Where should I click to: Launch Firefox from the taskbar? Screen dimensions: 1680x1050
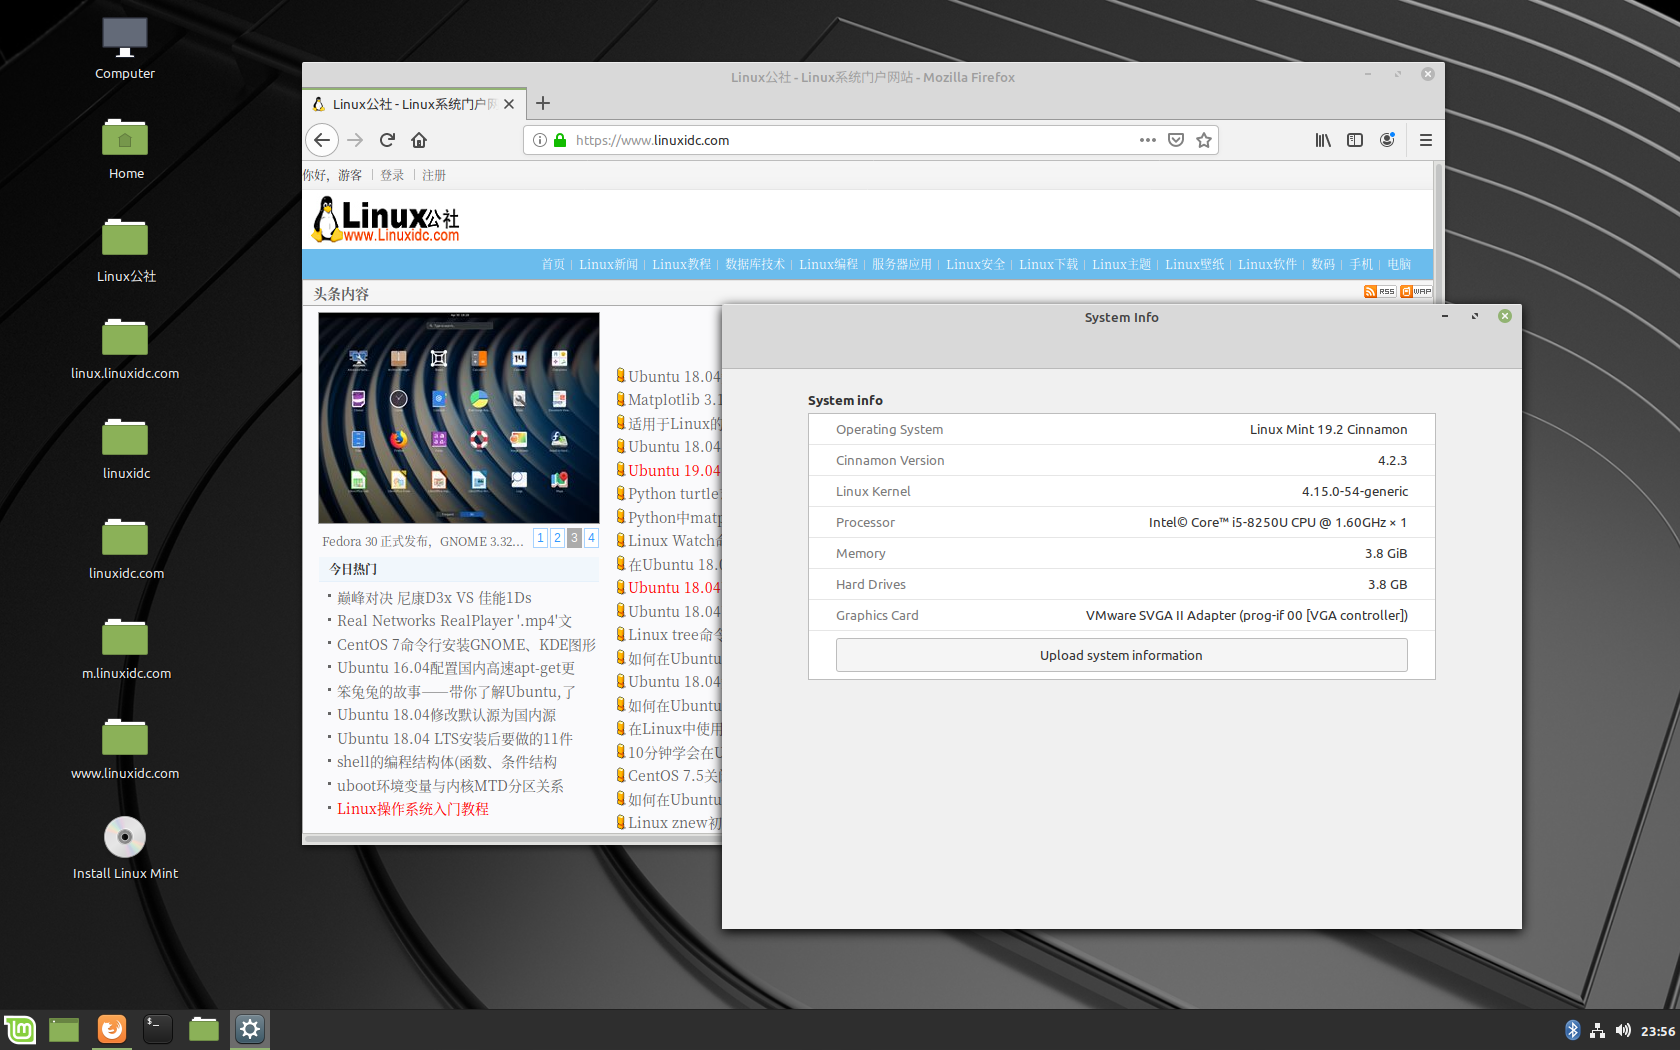pos(112,1029)
